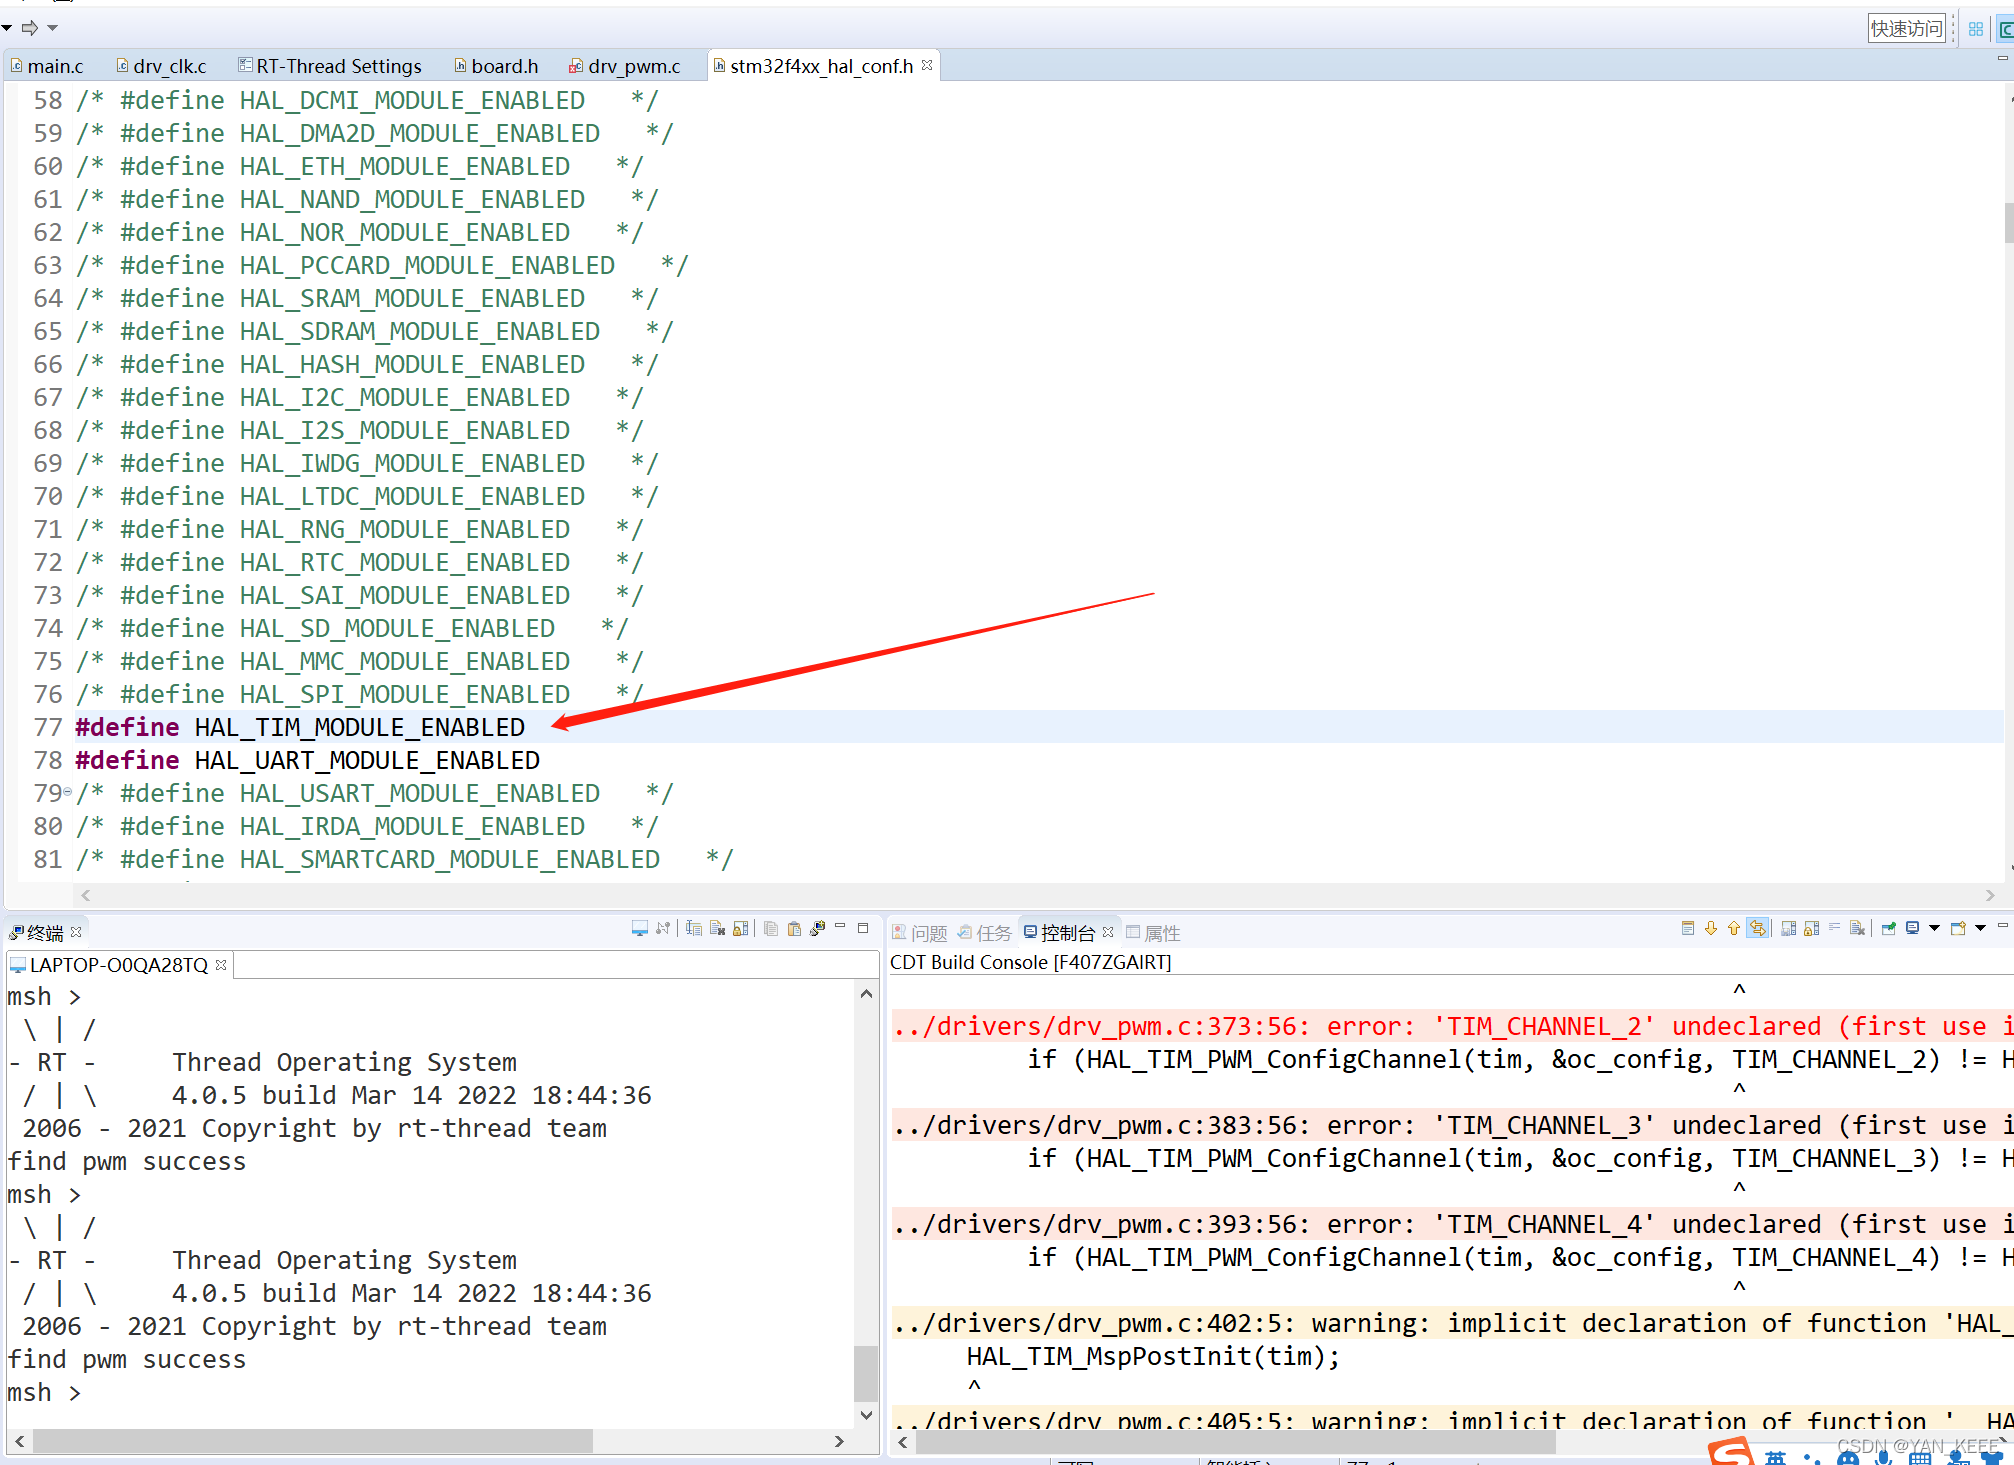2014x1465 pixels.
Task: Switch to main.c editor tab
Action: (x=47, y=66)
